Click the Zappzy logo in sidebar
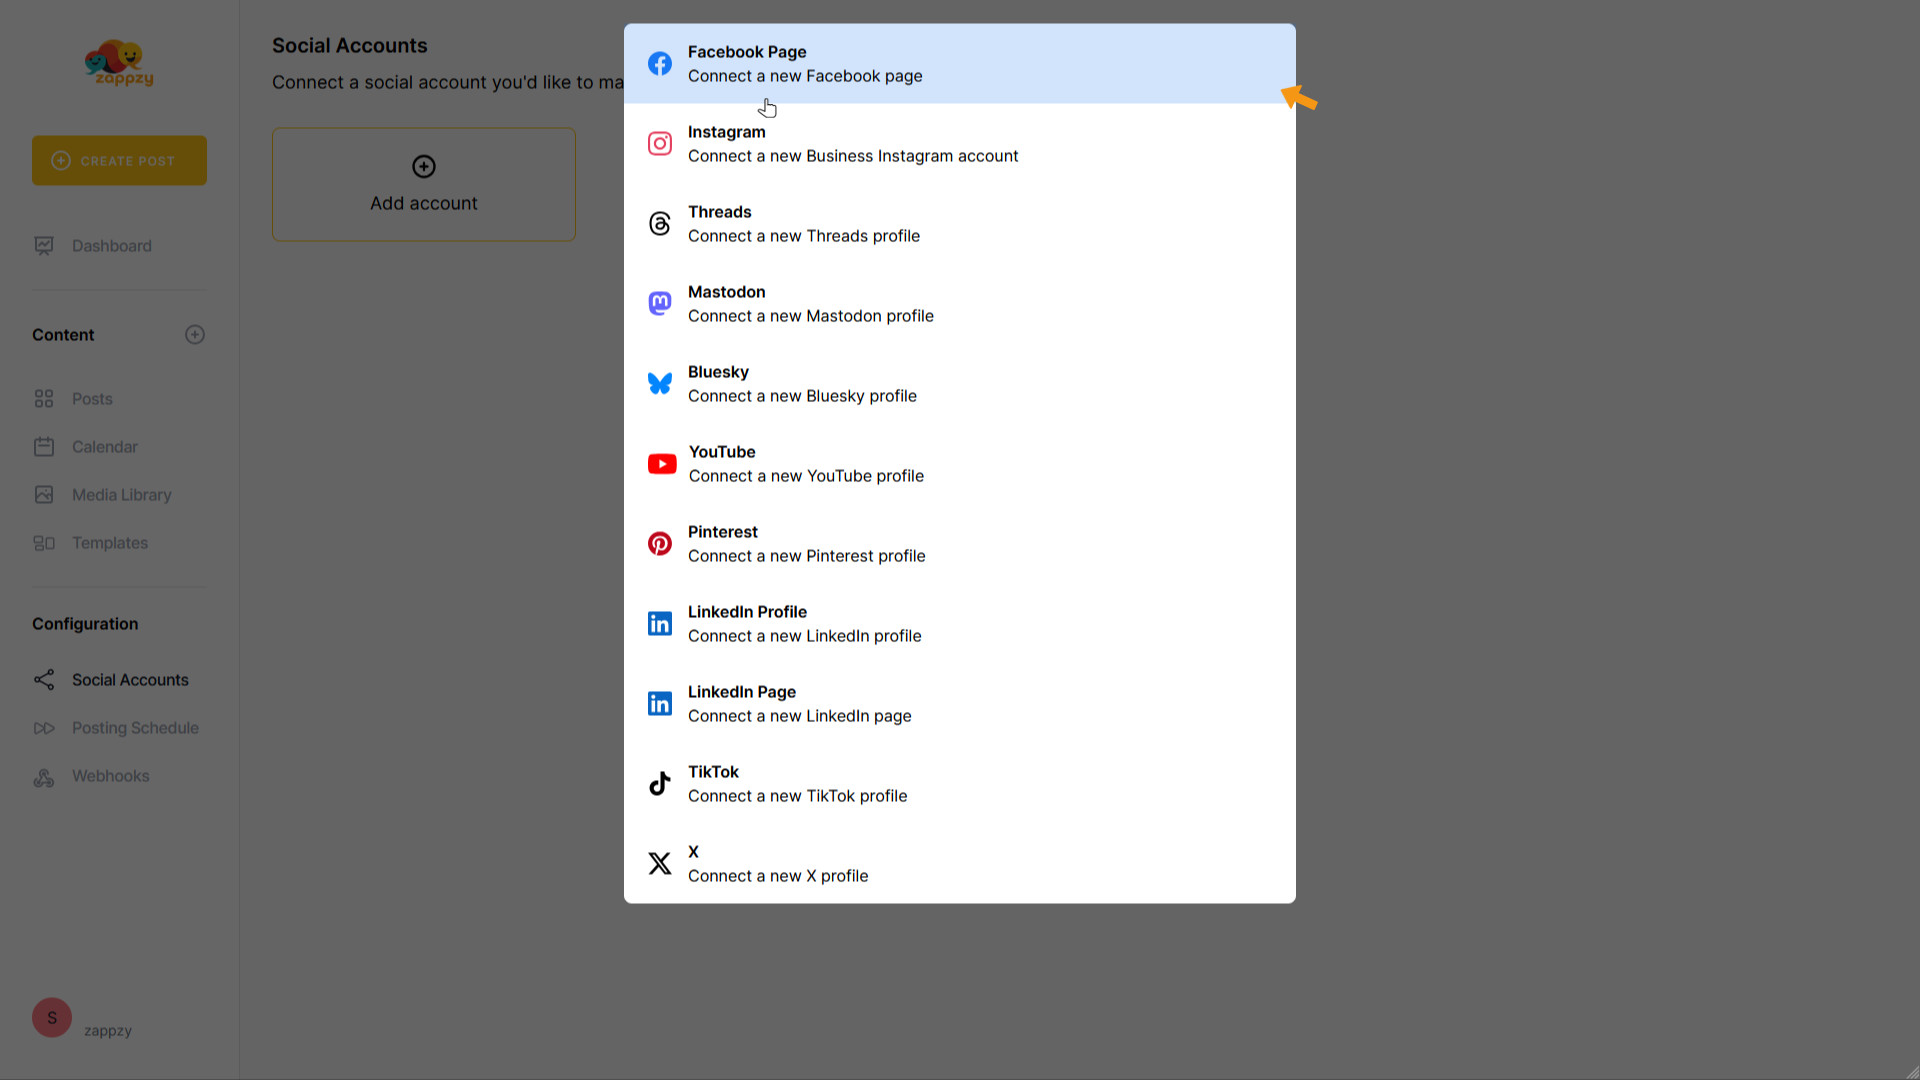 [x=119, y=63]
